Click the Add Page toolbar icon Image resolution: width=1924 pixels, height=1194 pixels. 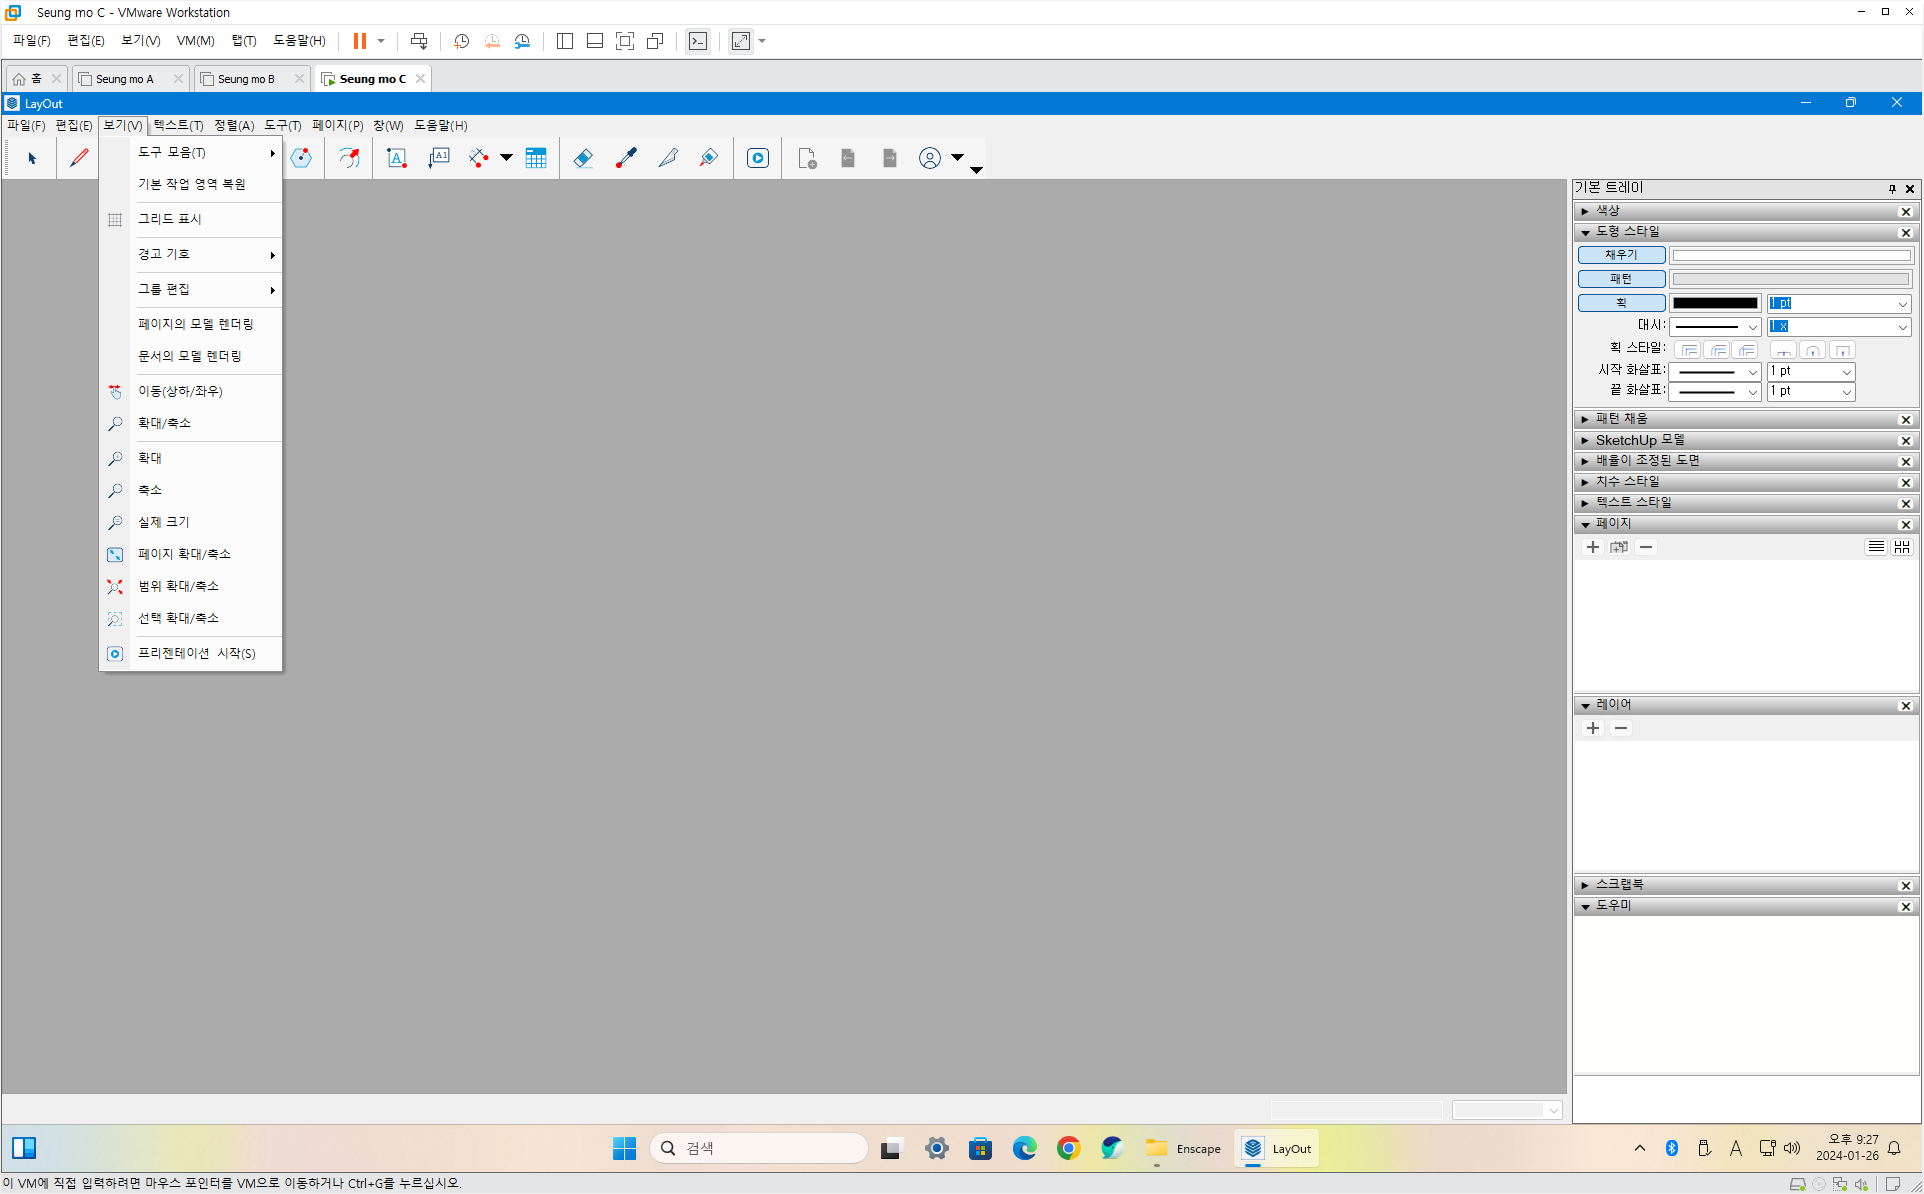(x=807, y=158)
